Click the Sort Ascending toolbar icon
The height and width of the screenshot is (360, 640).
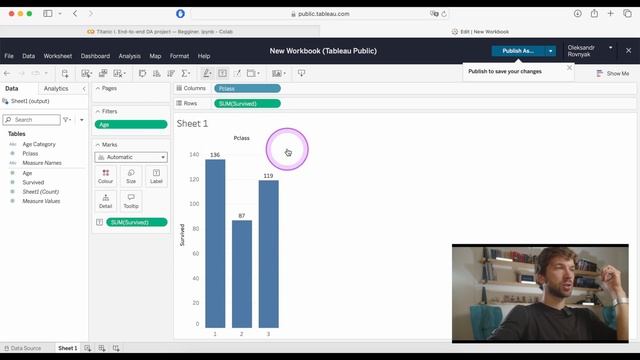pos(156,73)
